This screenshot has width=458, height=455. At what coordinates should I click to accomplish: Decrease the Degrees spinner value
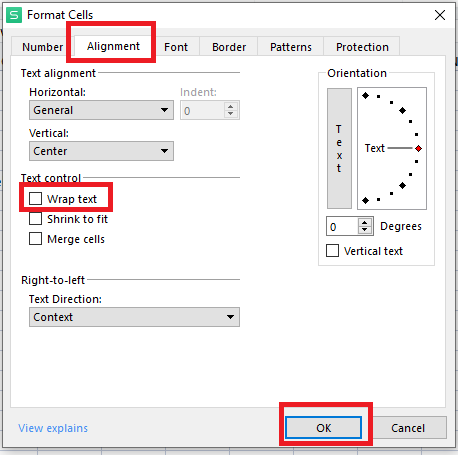pos(365,230)
